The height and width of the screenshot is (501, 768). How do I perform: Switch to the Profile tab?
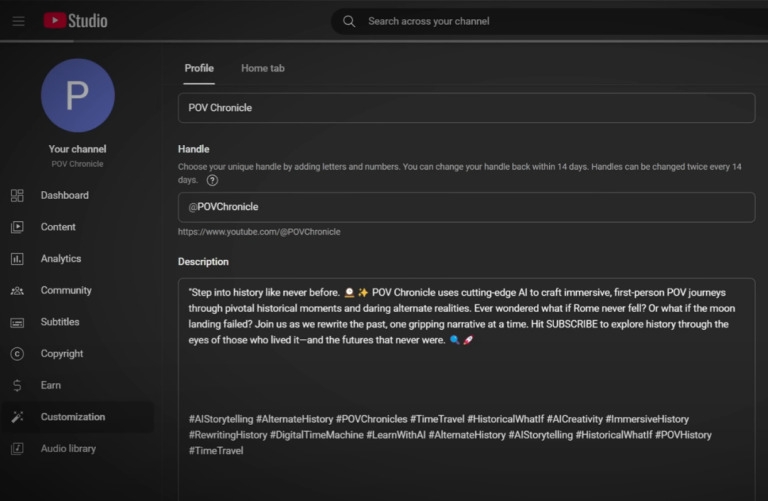199,68
